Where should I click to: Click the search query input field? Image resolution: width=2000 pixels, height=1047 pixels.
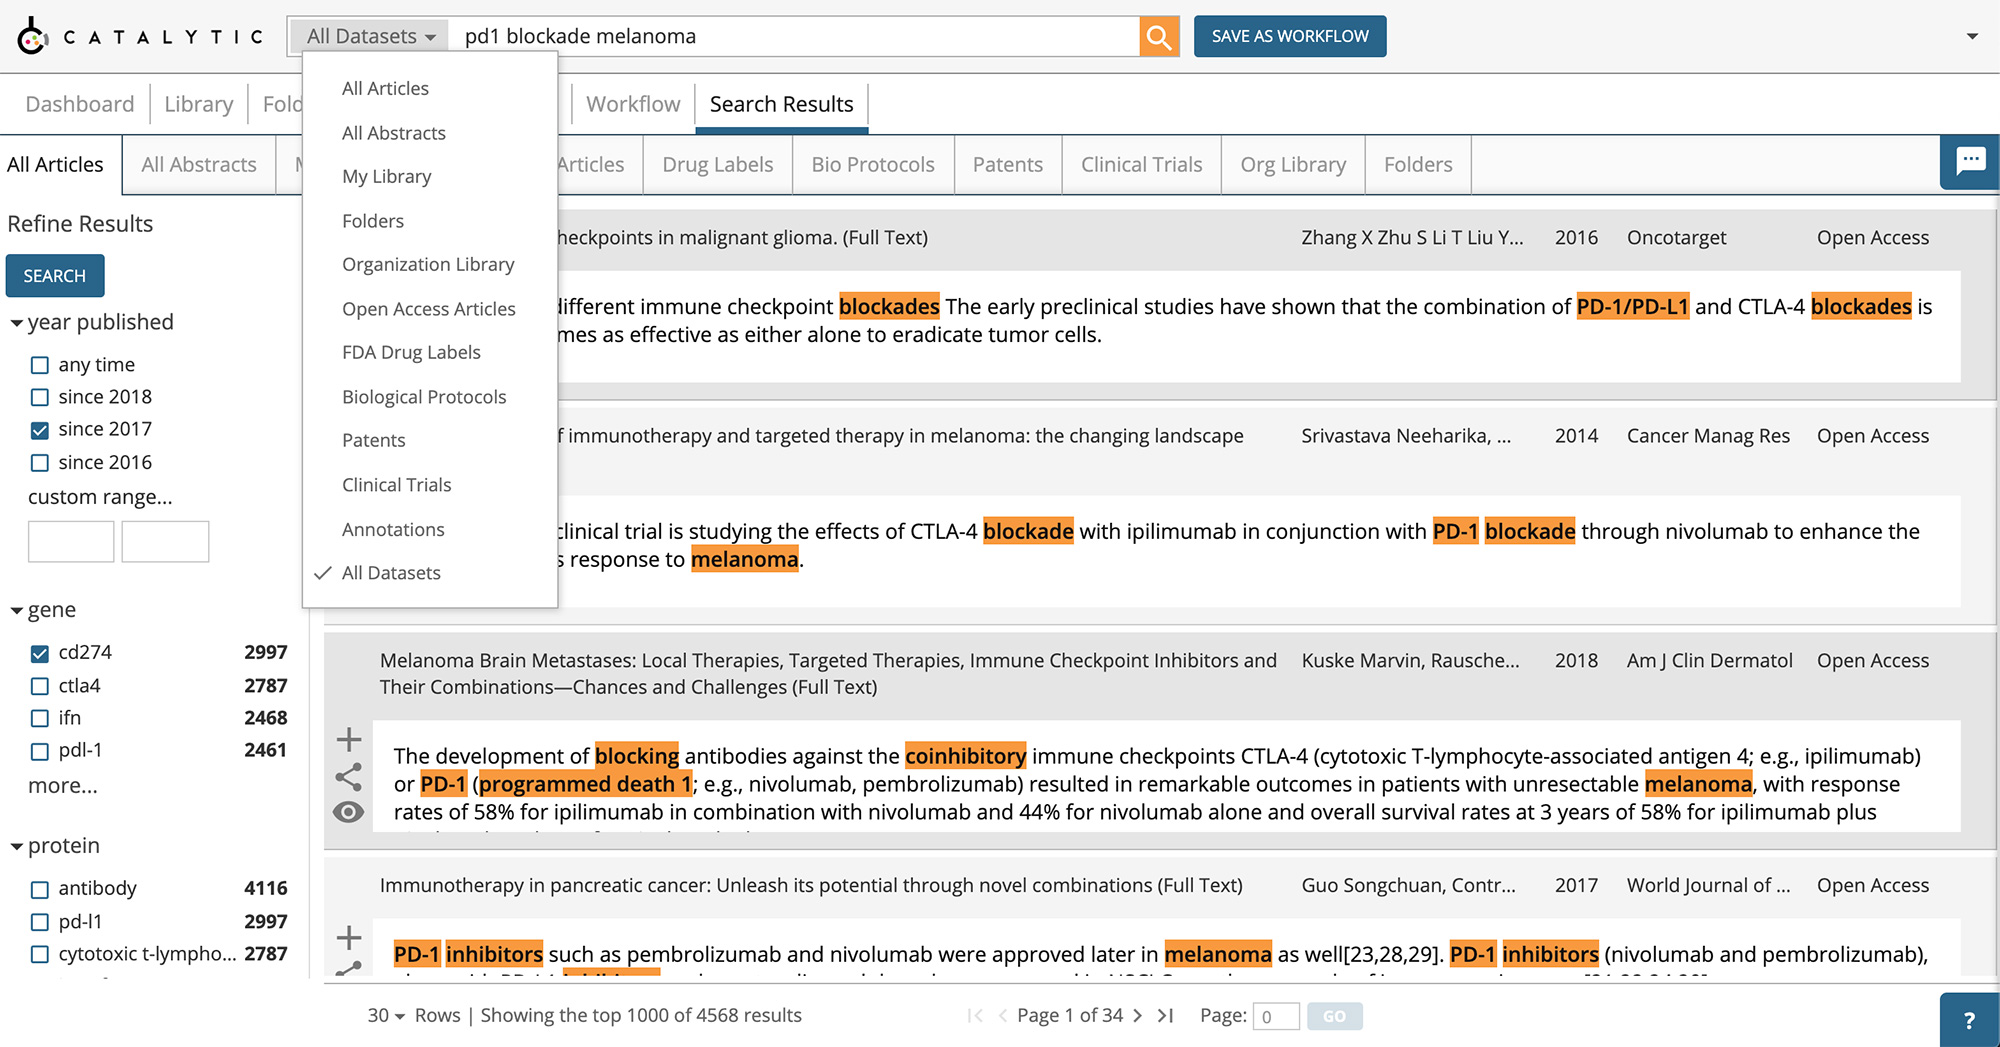[795, 37]
